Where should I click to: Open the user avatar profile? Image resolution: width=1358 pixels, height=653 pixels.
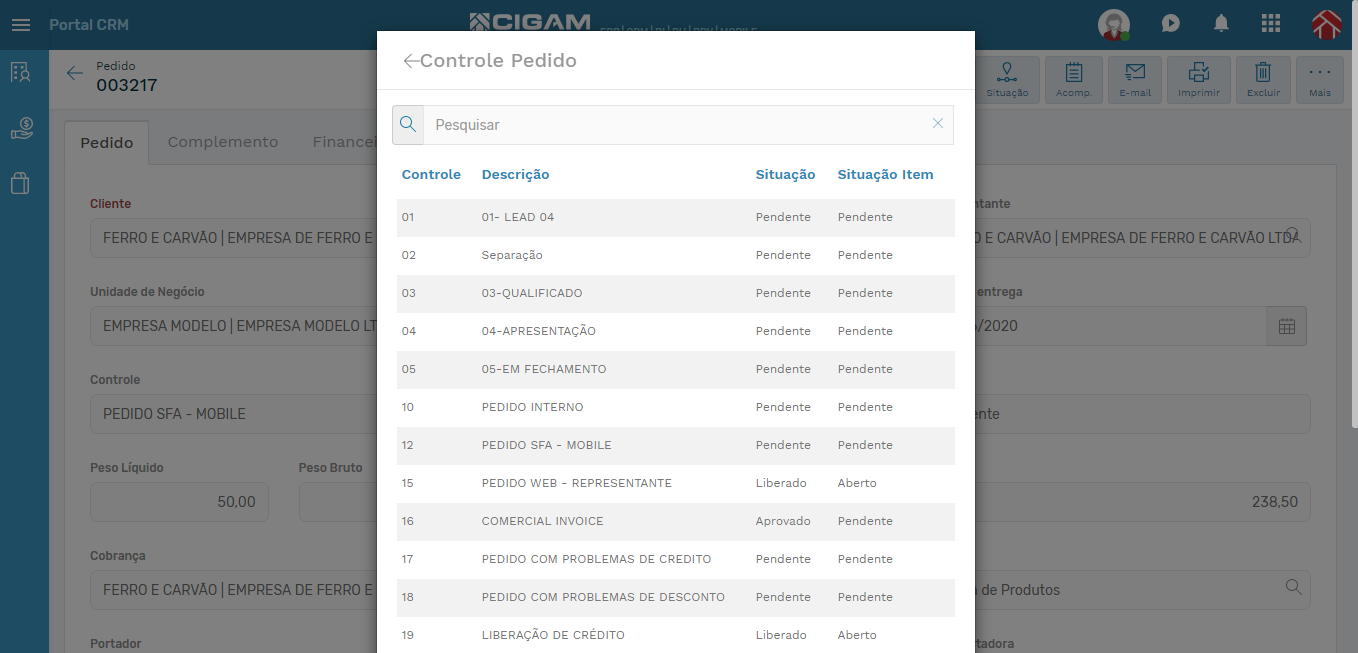[x=1114, y=24]
